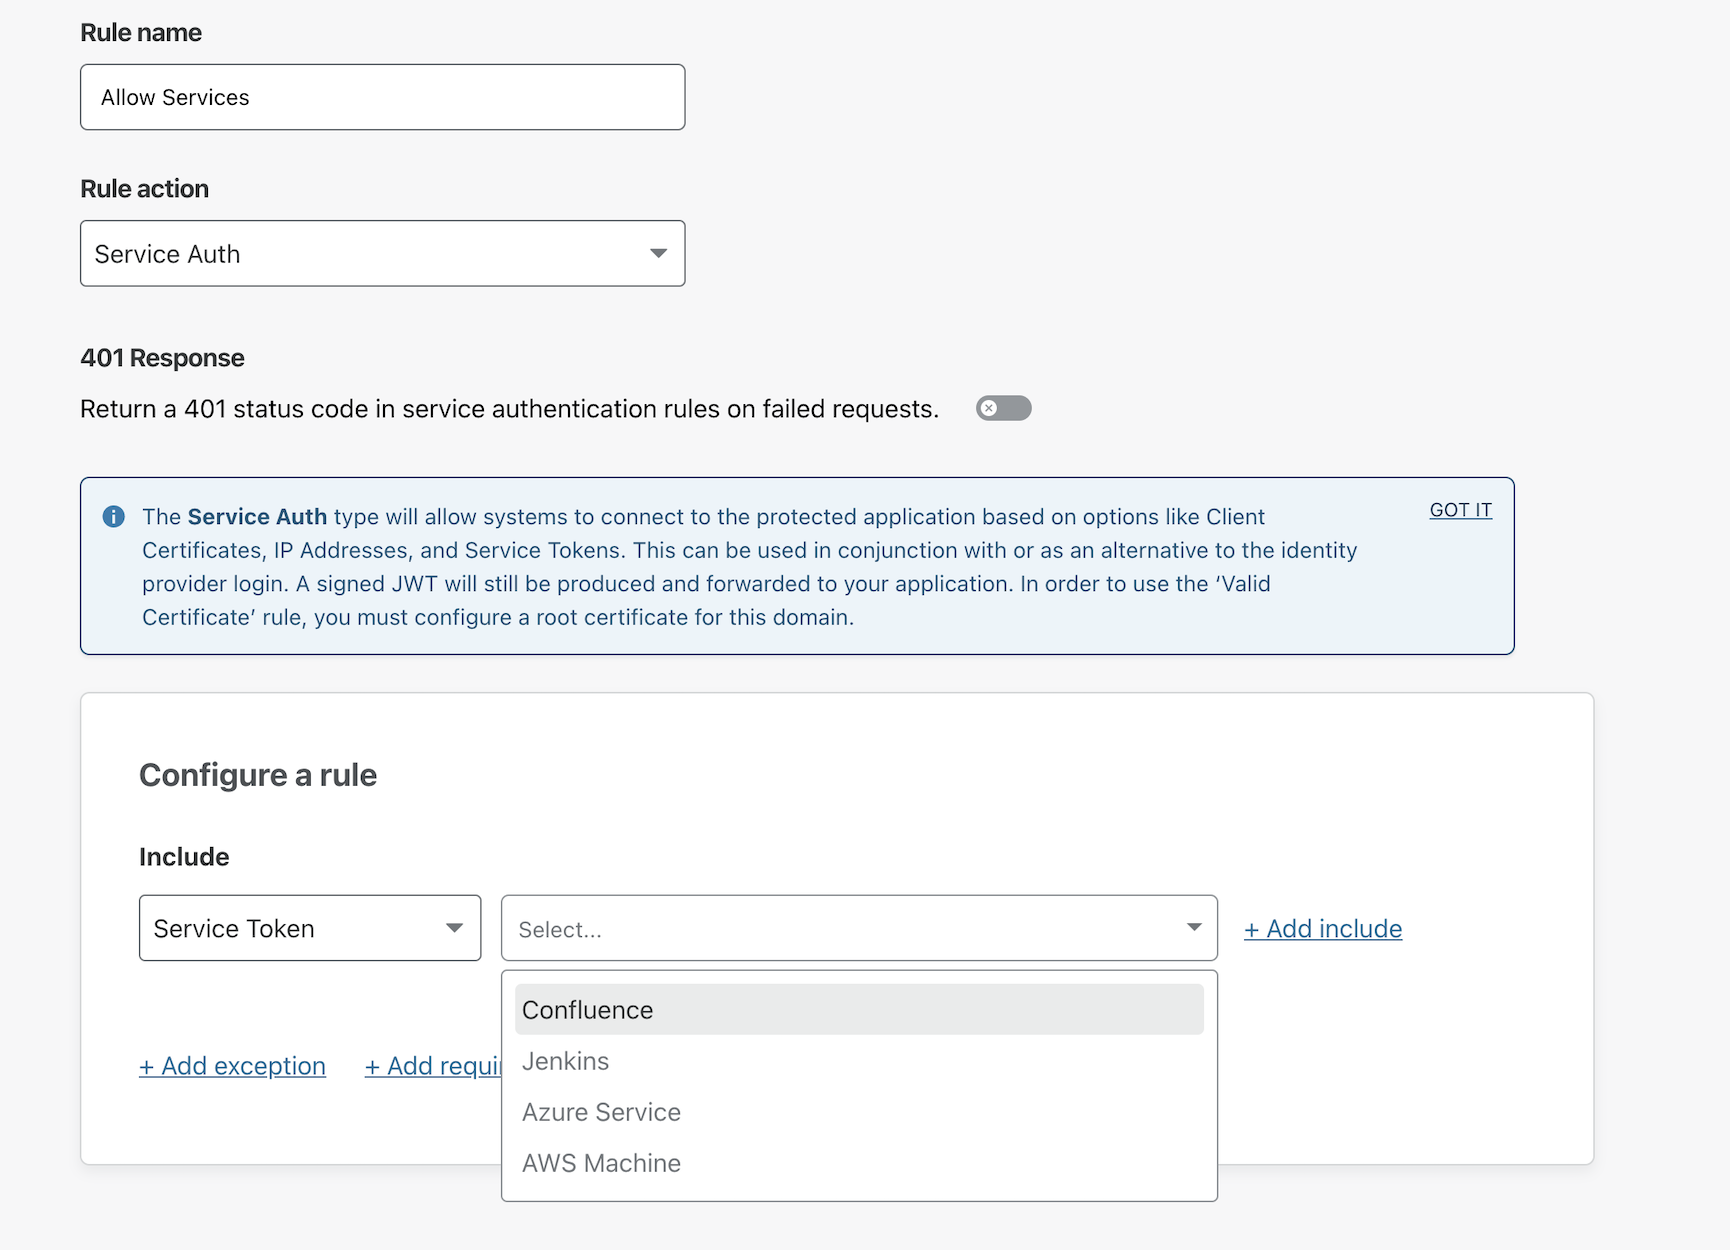Click the blue info icon in the banner
The width and height of the screenshot is (1730, 1250).
[114, 517]
